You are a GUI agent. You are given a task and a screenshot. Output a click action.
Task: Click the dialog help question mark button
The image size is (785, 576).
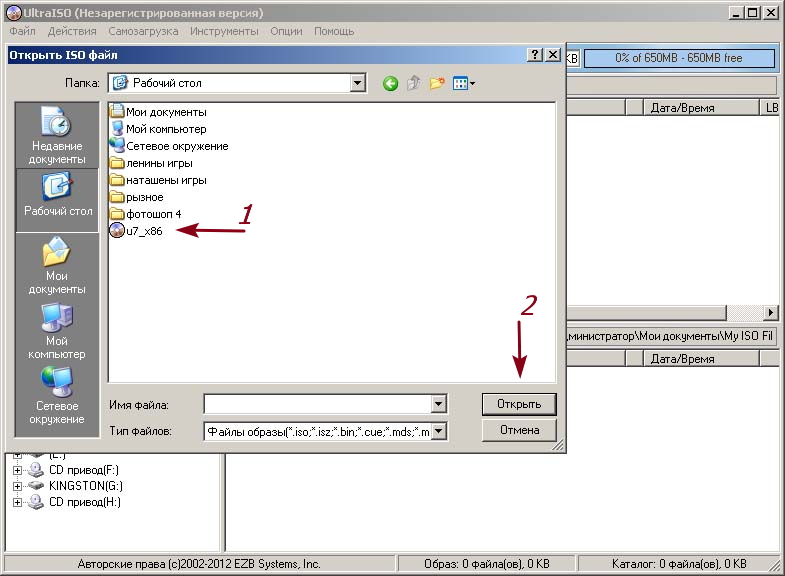pos(535,55)
